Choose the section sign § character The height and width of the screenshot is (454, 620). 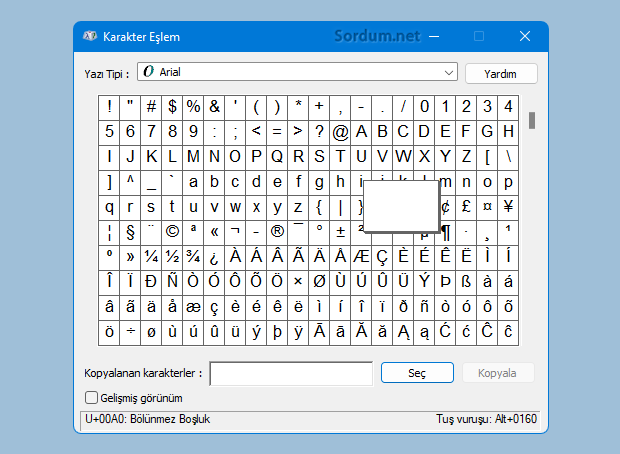click(130, 232)
